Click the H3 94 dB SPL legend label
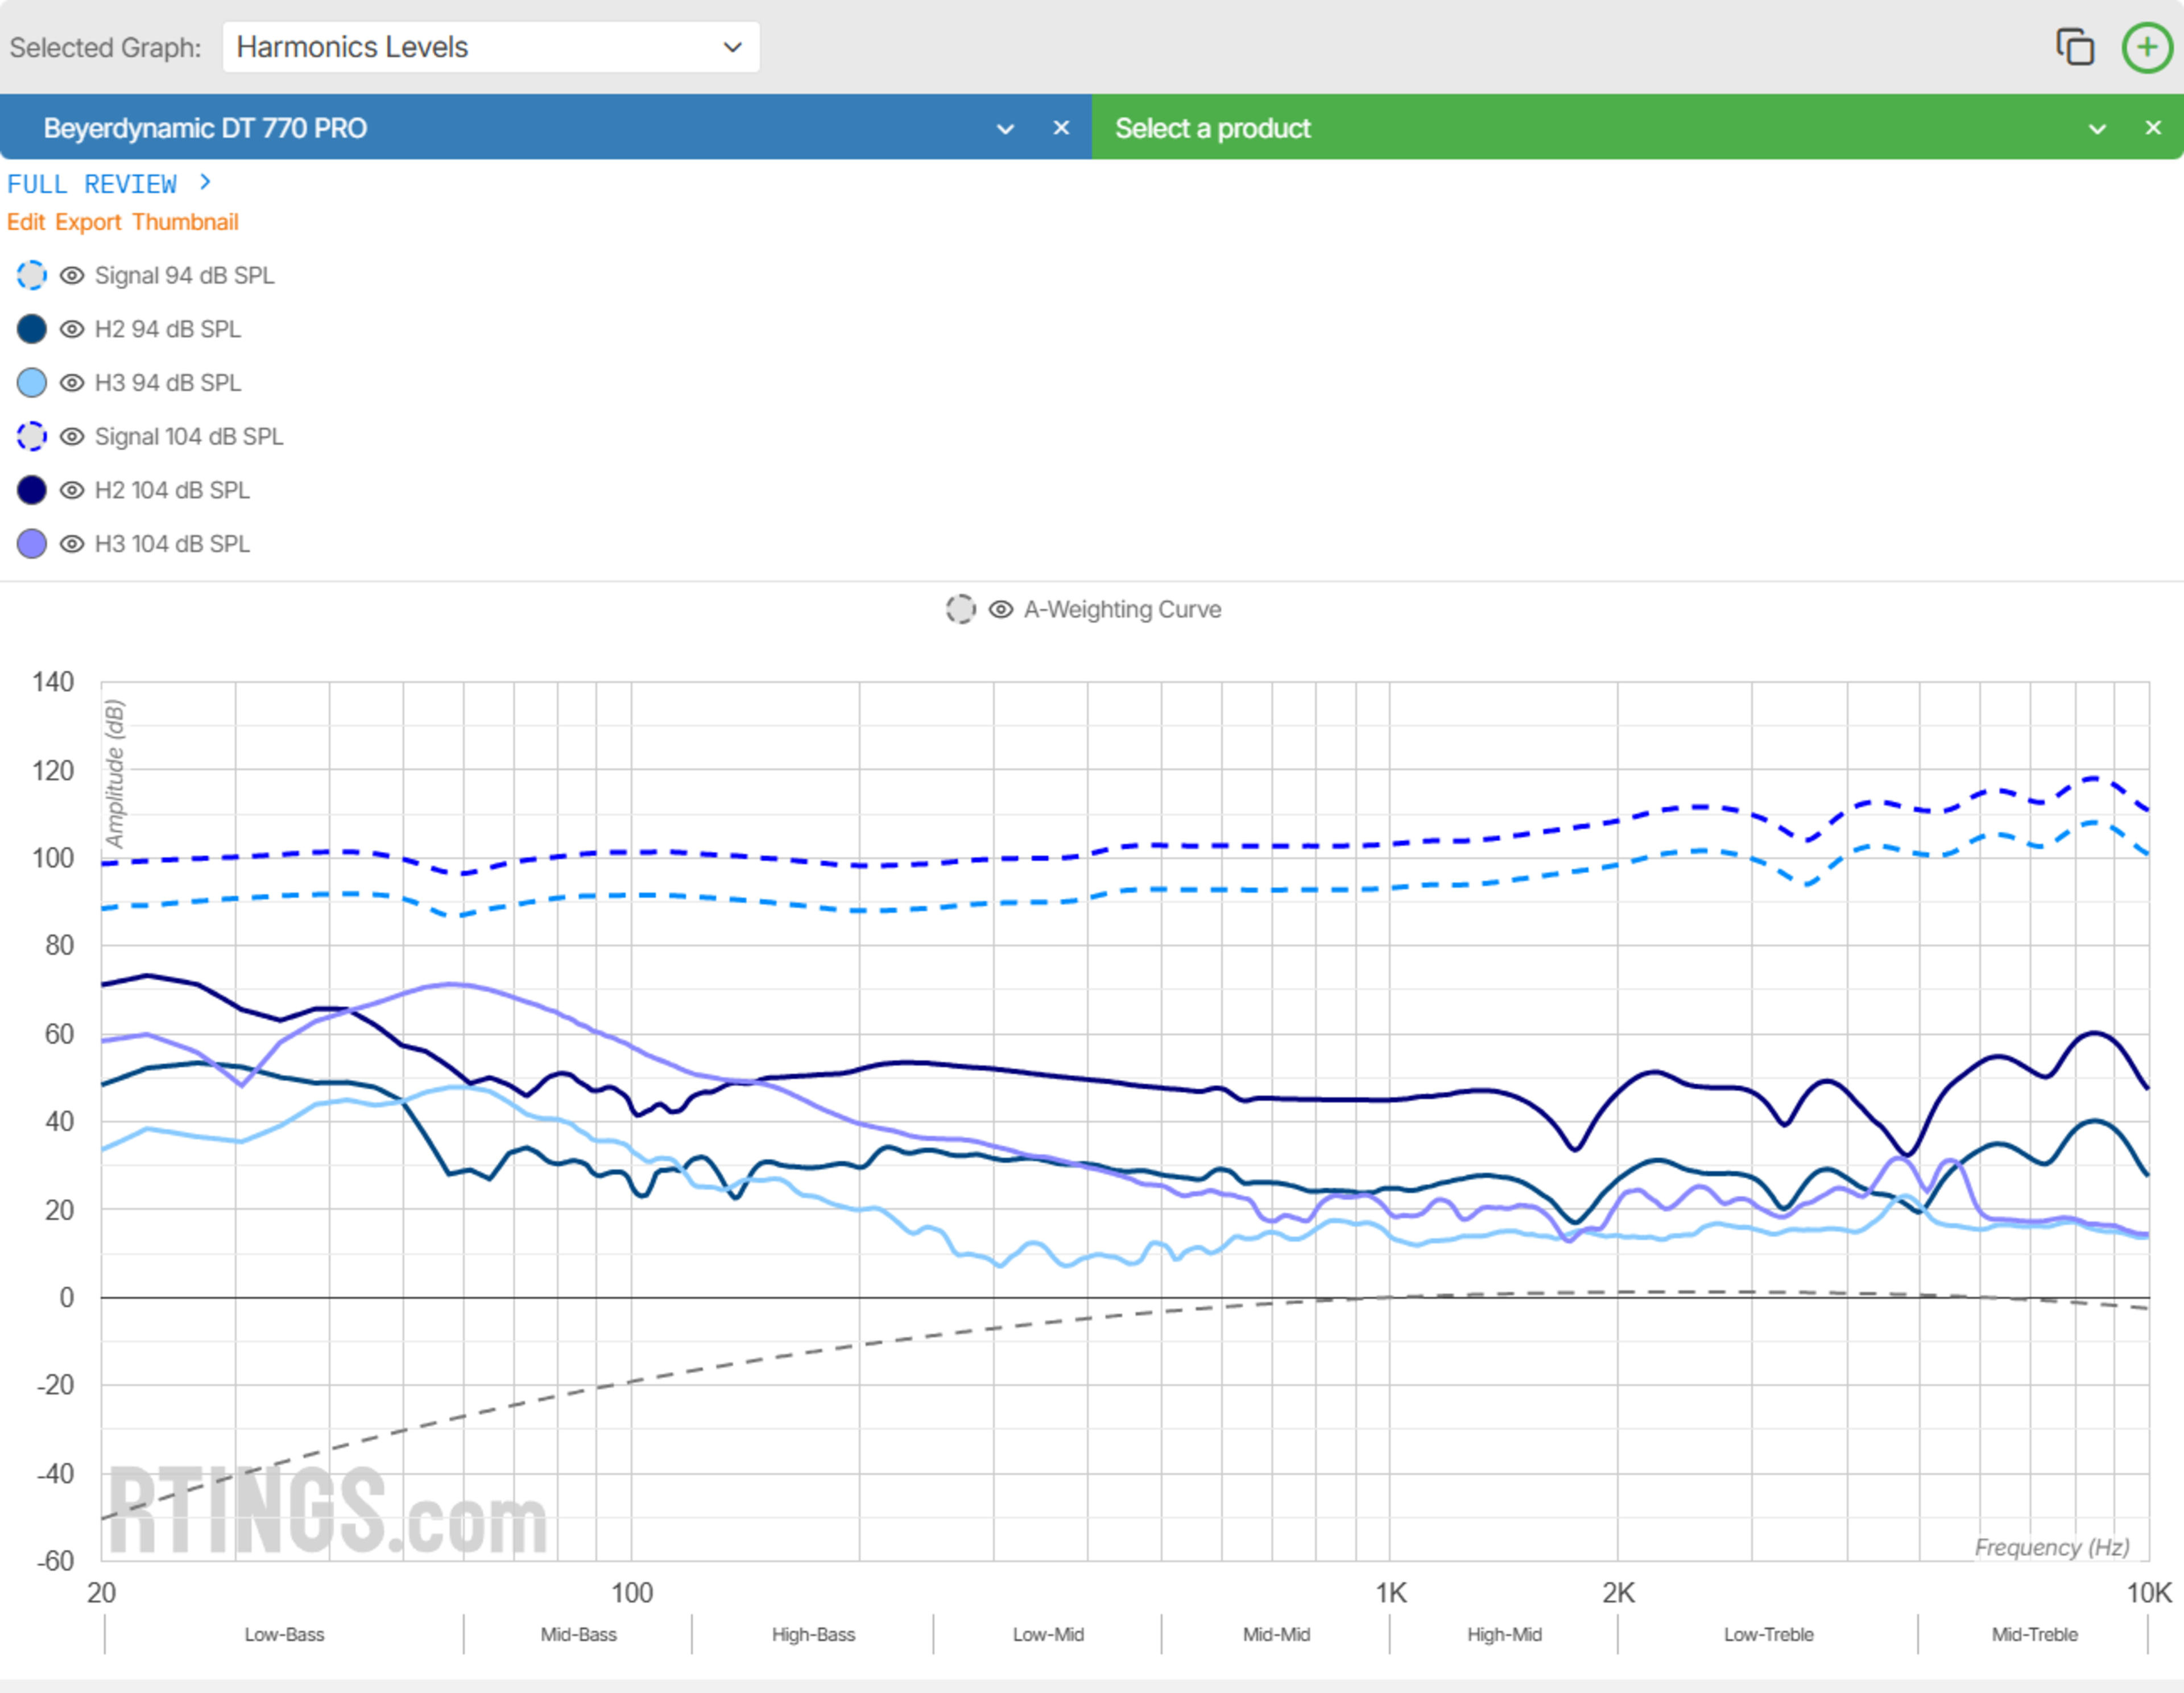Image resolution: width=2184 pixels, height=1693 pixels. [x=168, y=383]
